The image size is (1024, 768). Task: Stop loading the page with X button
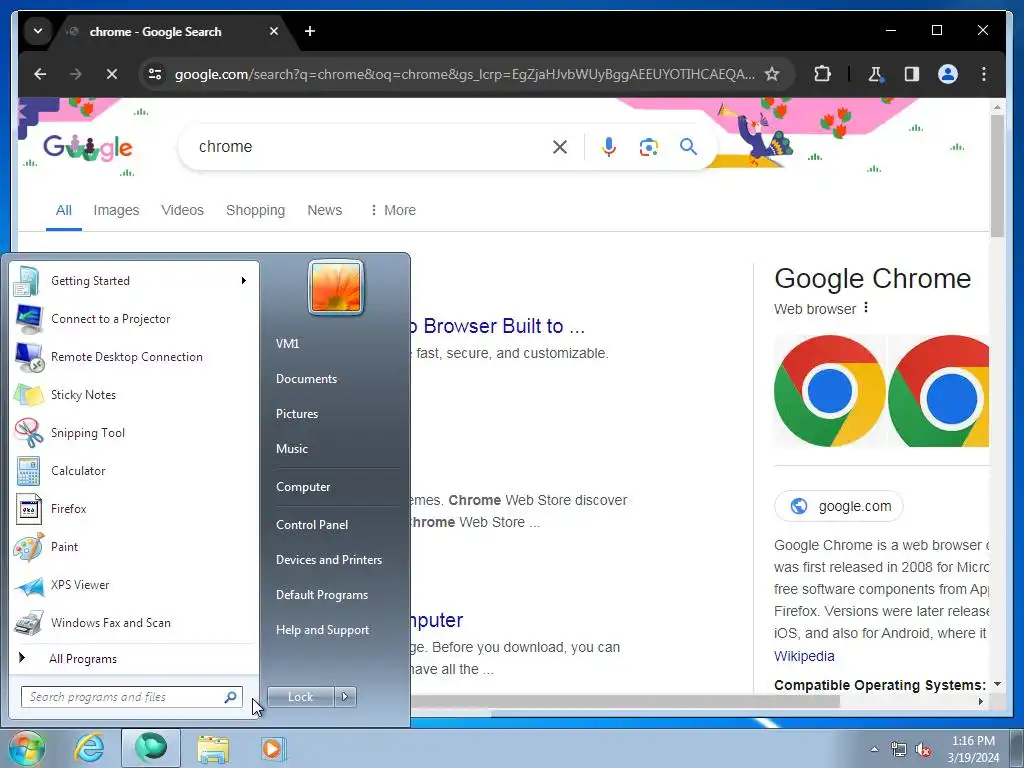click(112, 74)
